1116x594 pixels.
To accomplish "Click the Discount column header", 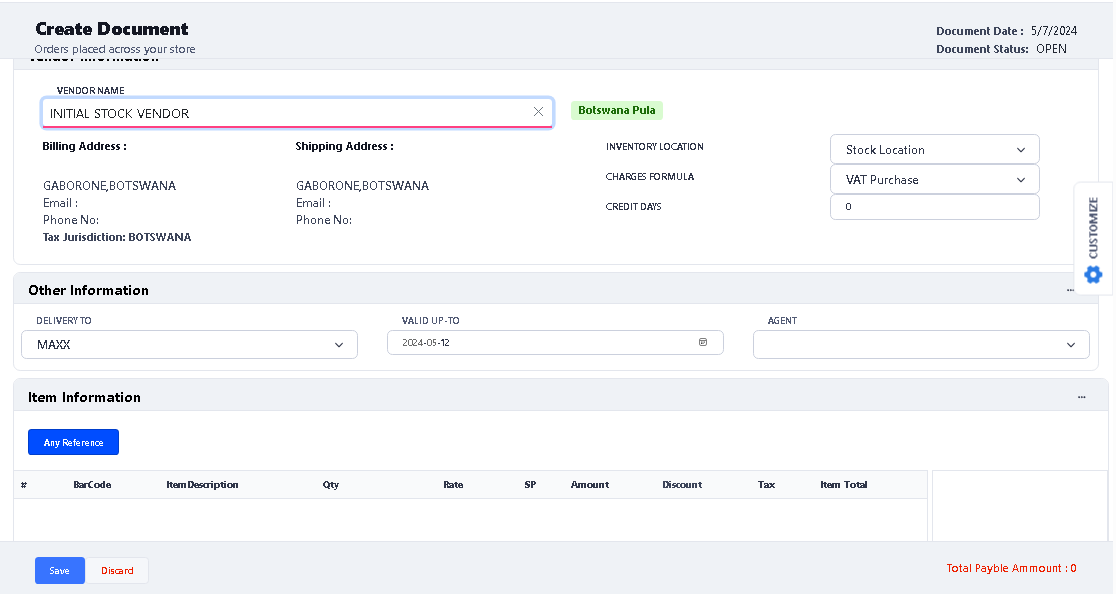I will [682, 485].
